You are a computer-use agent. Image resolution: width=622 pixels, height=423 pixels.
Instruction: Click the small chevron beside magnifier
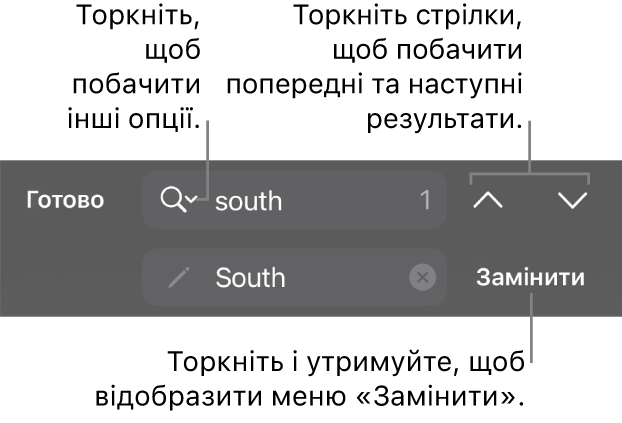click(192, 198)
